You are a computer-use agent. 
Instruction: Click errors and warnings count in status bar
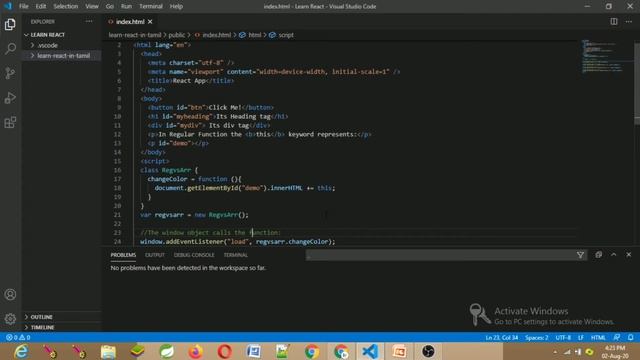[x=18, y=338]
